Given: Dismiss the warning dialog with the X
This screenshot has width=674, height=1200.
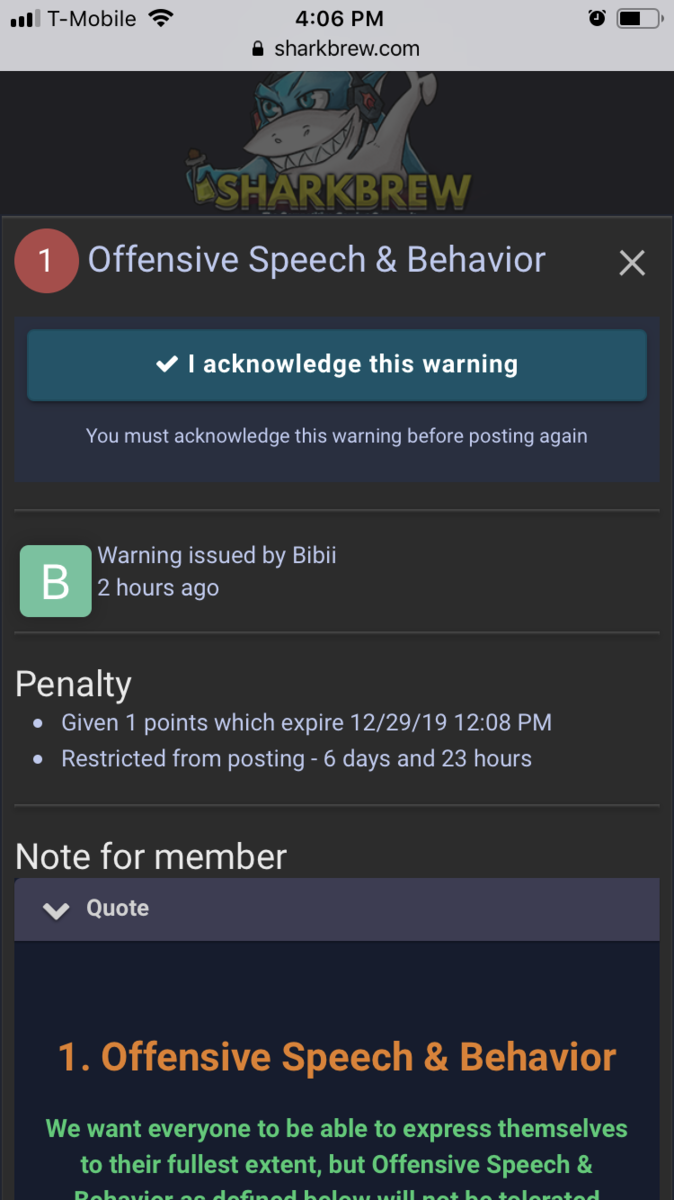Looking at the screenshot, I should [632, 262].
